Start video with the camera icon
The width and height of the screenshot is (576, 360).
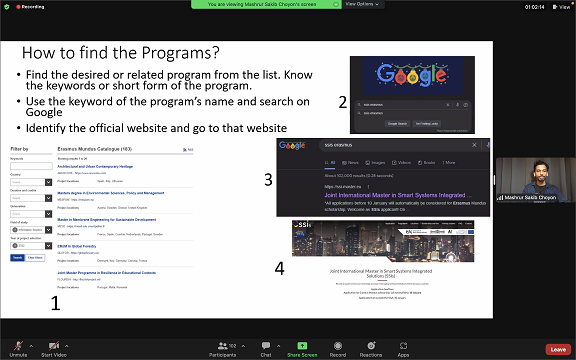pyautogui.click(x=54, y=346)
